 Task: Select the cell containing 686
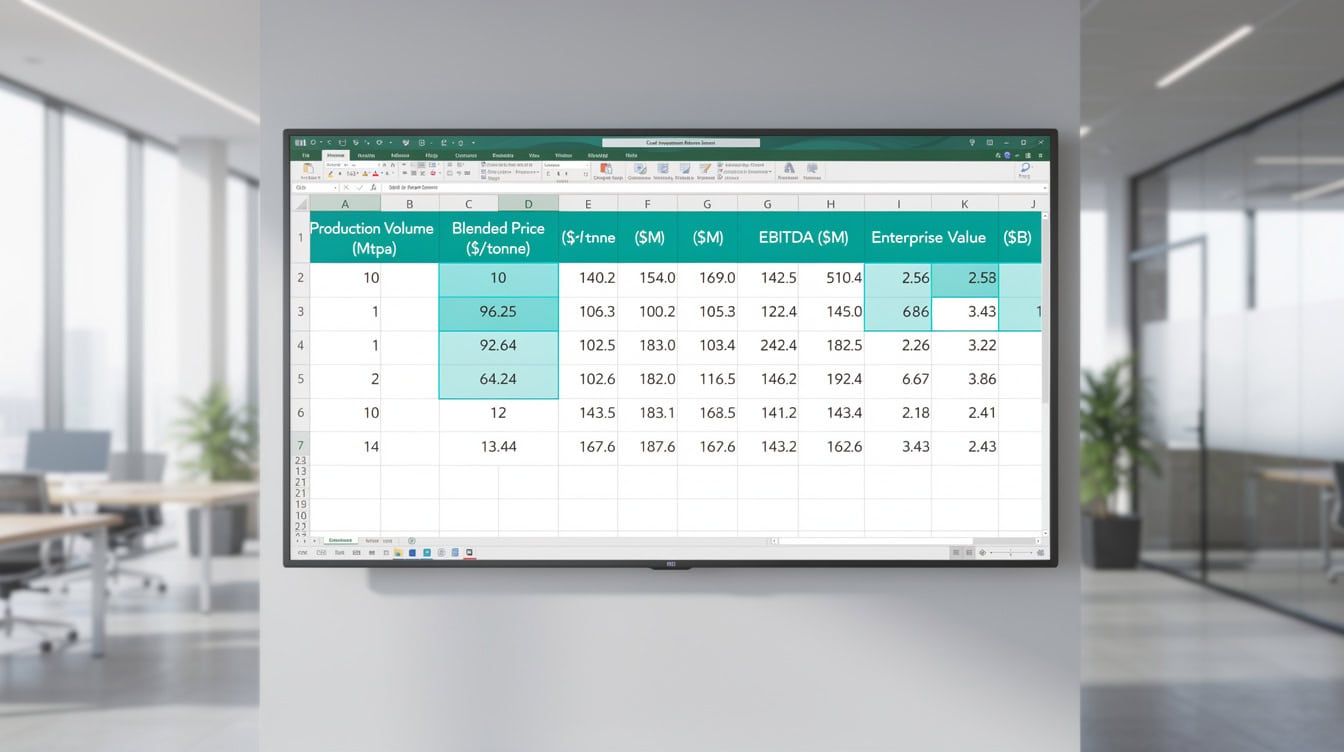pyautogui.click(x=898, y=312)
